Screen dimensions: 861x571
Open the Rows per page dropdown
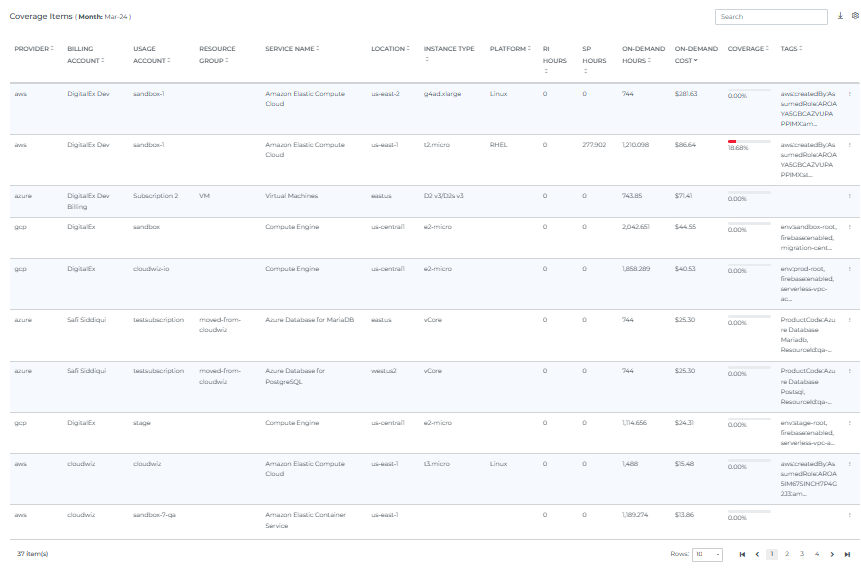(708, 554)
